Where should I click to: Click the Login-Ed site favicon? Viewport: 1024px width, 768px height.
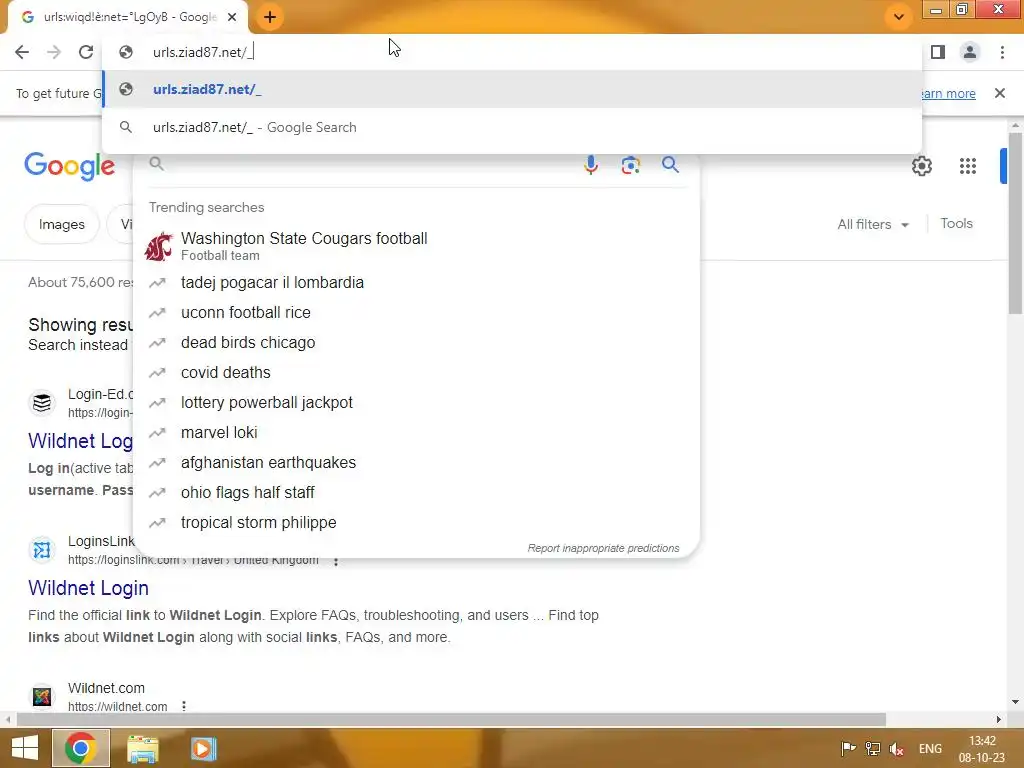coord(42,403)
